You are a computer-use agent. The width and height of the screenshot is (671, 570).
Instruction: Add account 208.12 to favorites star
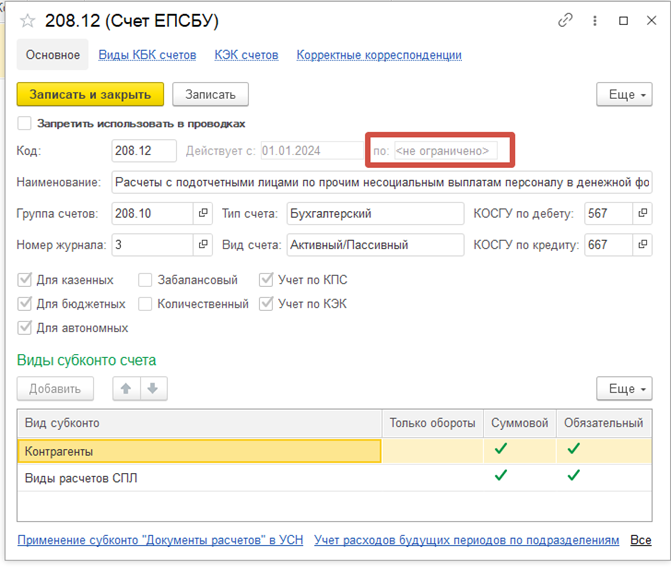(27, 21)
